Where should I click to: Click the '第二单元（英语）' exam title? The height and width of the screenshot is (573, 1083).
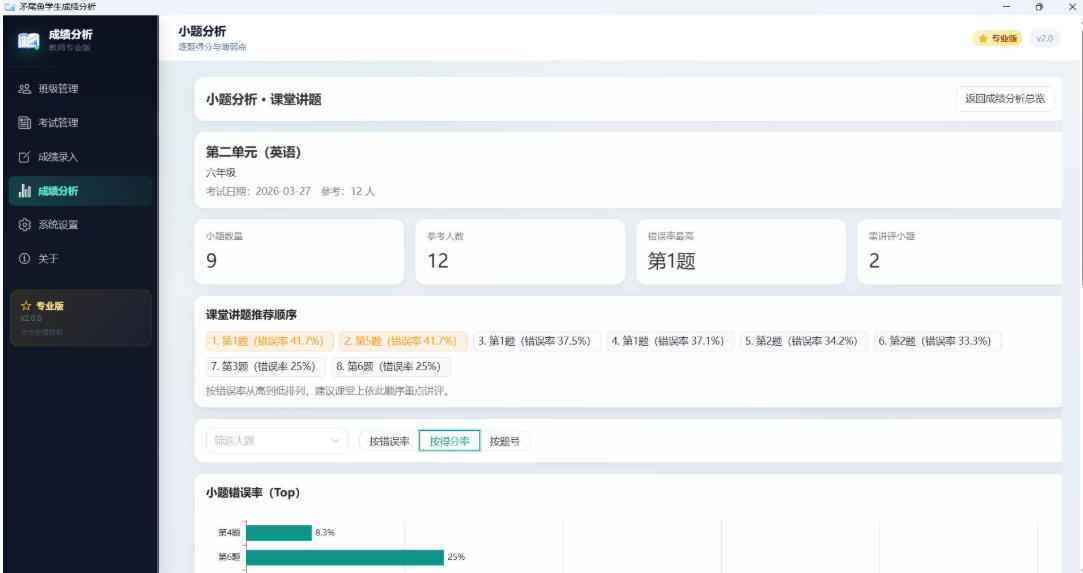[x=253, y=153]
